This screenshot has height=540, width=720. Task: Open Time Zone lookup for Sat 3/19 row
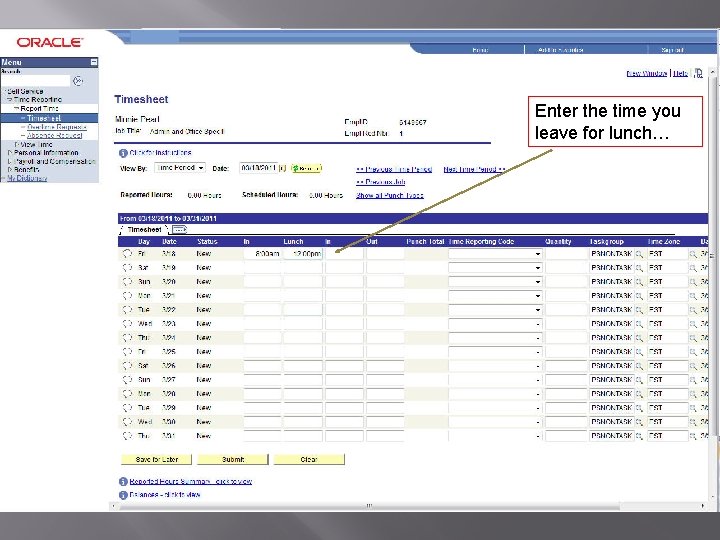(693, 268)
